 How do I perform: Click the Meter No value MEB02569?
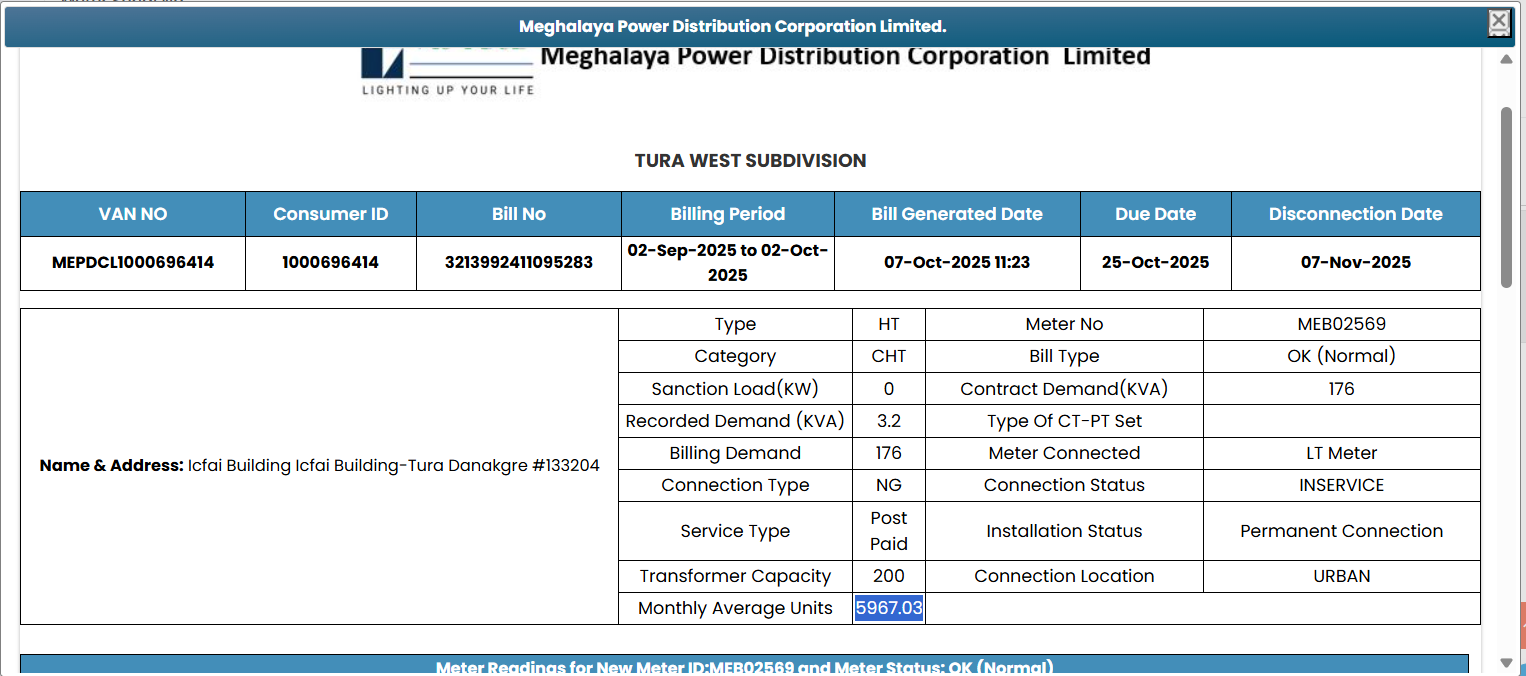(x=1341, y=324)
